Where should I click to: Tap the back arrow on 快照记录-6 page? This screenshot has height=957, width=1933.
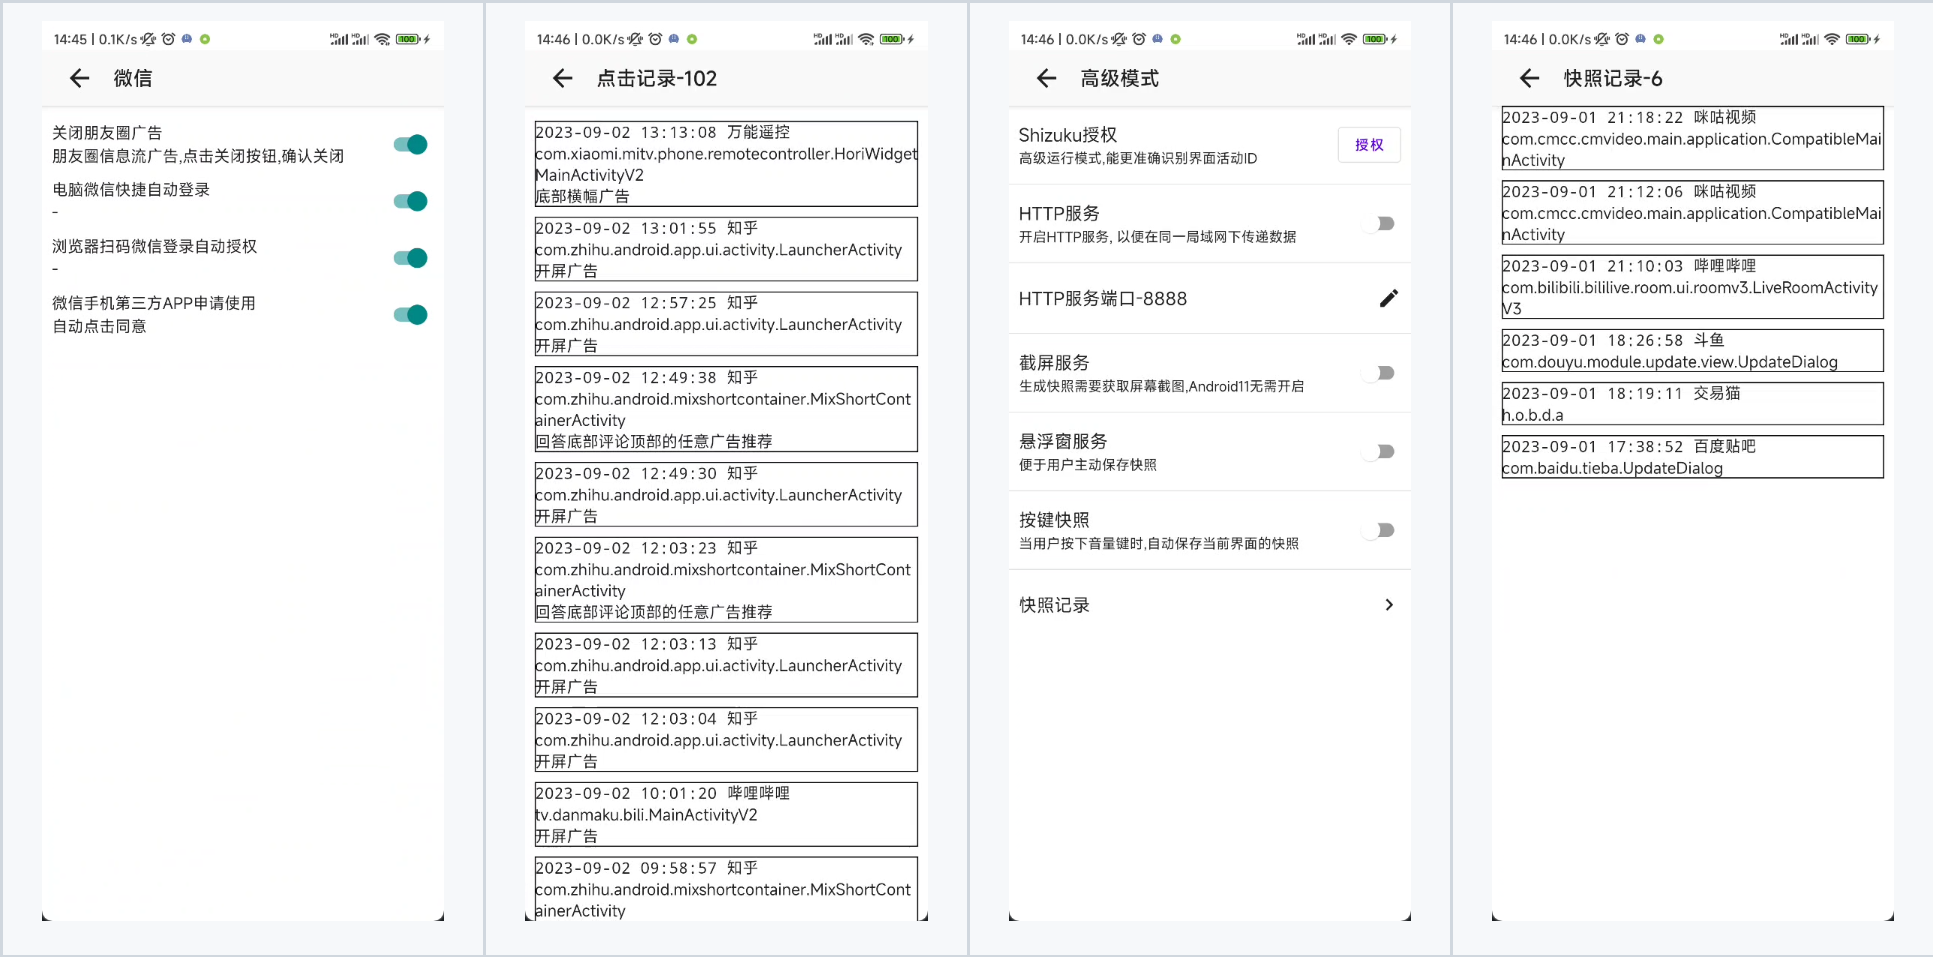(x=1529, y=78)
